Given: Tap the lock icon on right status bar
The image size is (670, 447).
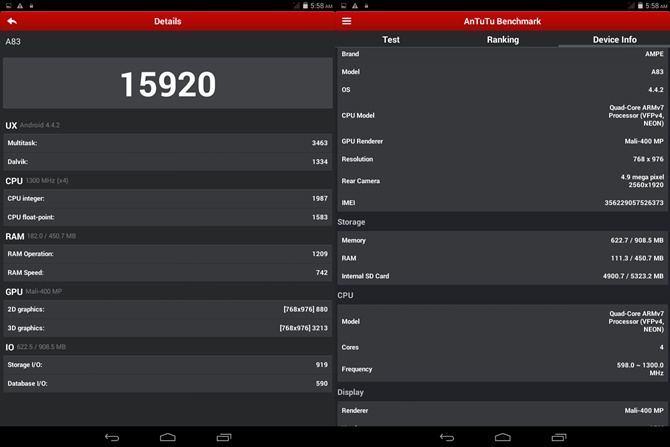Looking at the screenshot, I should (x=366, y=6).
